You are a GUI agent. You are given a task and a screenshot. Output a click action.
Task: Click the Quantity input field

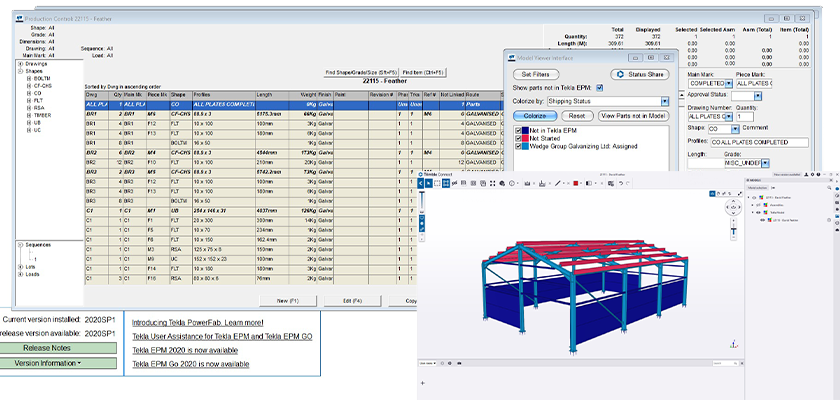[x=747, y=116]
